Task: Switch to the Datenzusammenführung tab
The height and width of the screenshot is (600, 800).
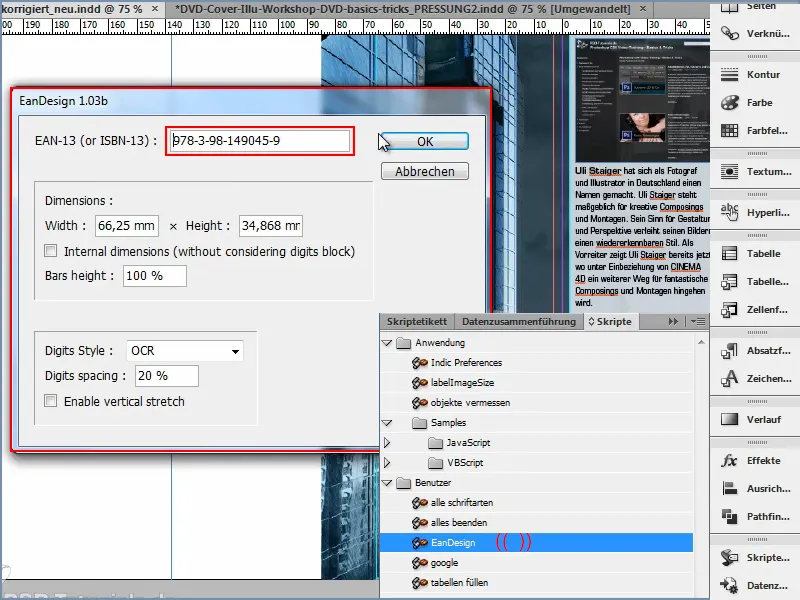Action: (x=519, y=321)
